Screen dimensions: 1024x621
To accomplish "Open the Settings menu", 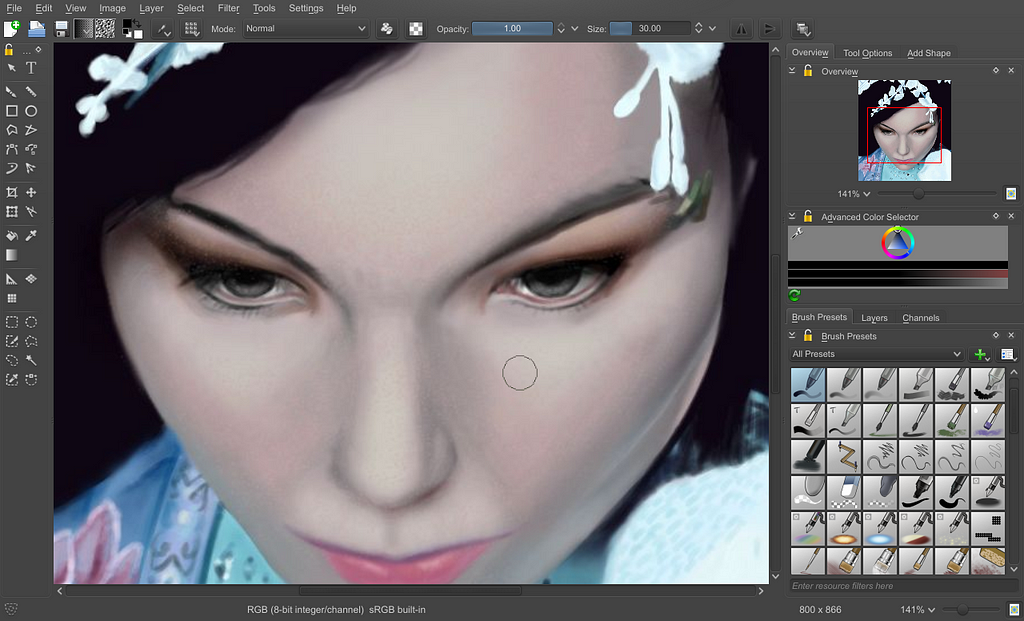I will [x=306, y=8].
